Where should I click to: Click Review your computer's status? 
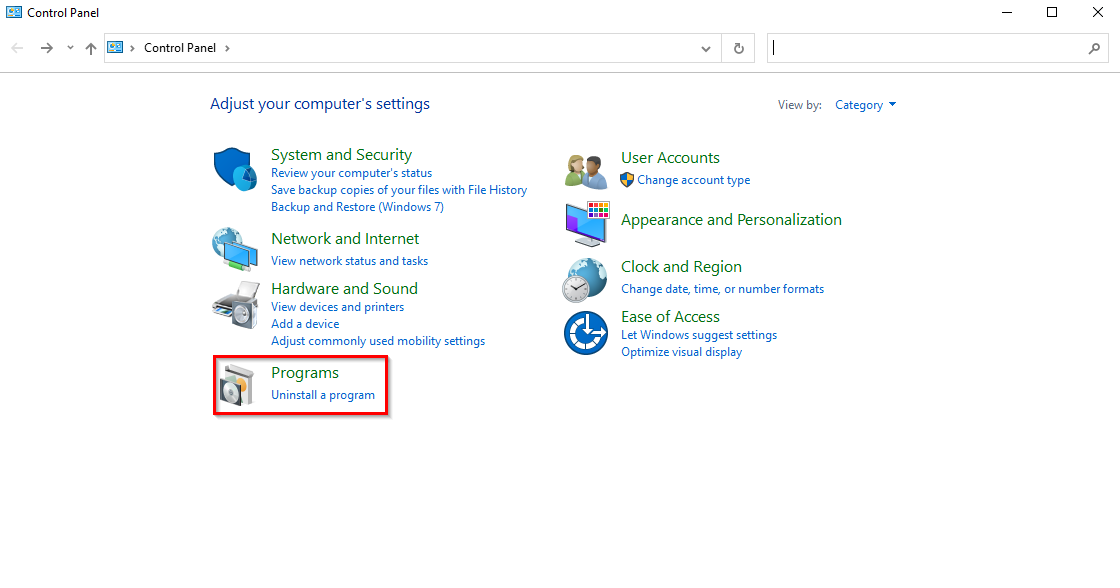point(351,173)
